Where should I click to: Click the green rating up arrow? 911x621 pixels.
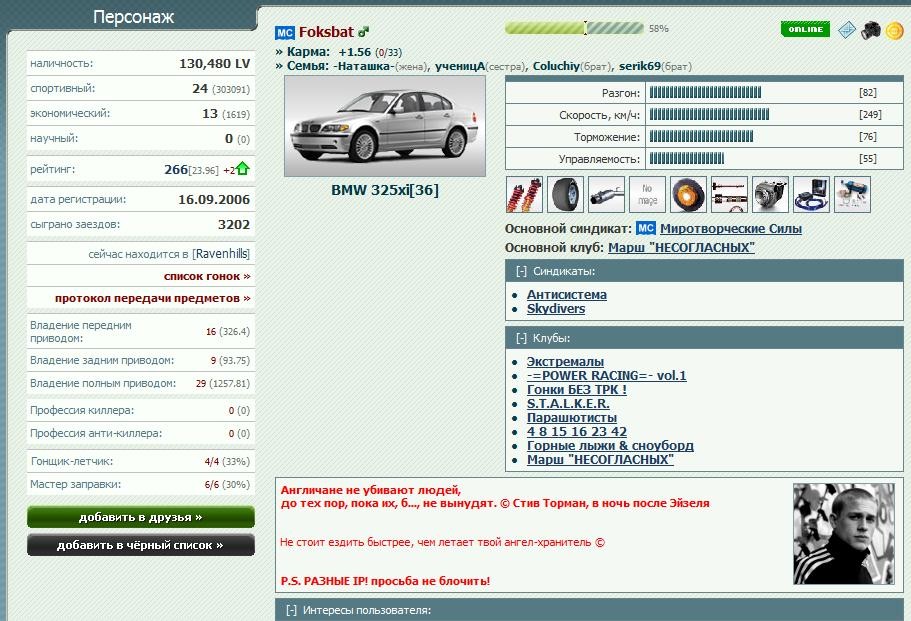coord(243,168)
